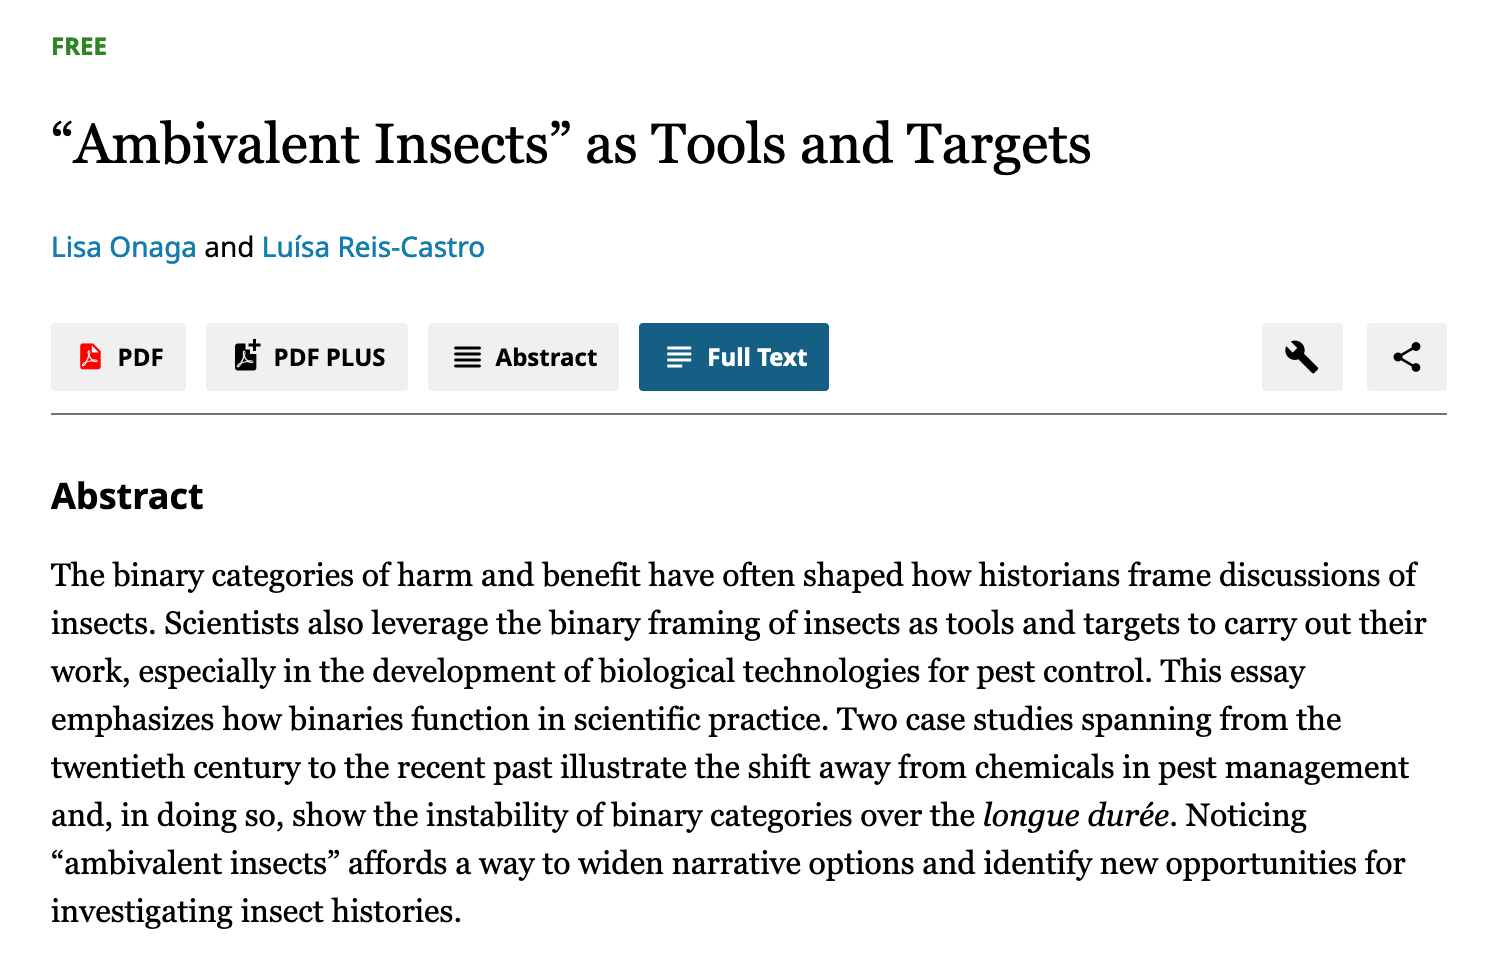Click the Abstract section heading
Image resolution: width=1488 pixels, height=964 pixels.
pyautogui.click(x=127, y=496)
